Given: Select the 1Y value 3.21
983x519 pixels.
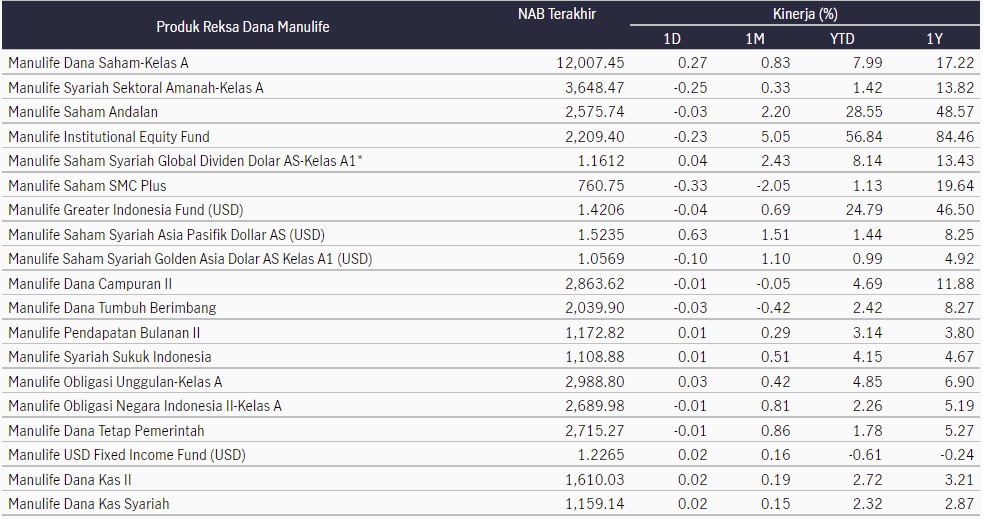Looking at the screenshot, I should coord(960,480).
